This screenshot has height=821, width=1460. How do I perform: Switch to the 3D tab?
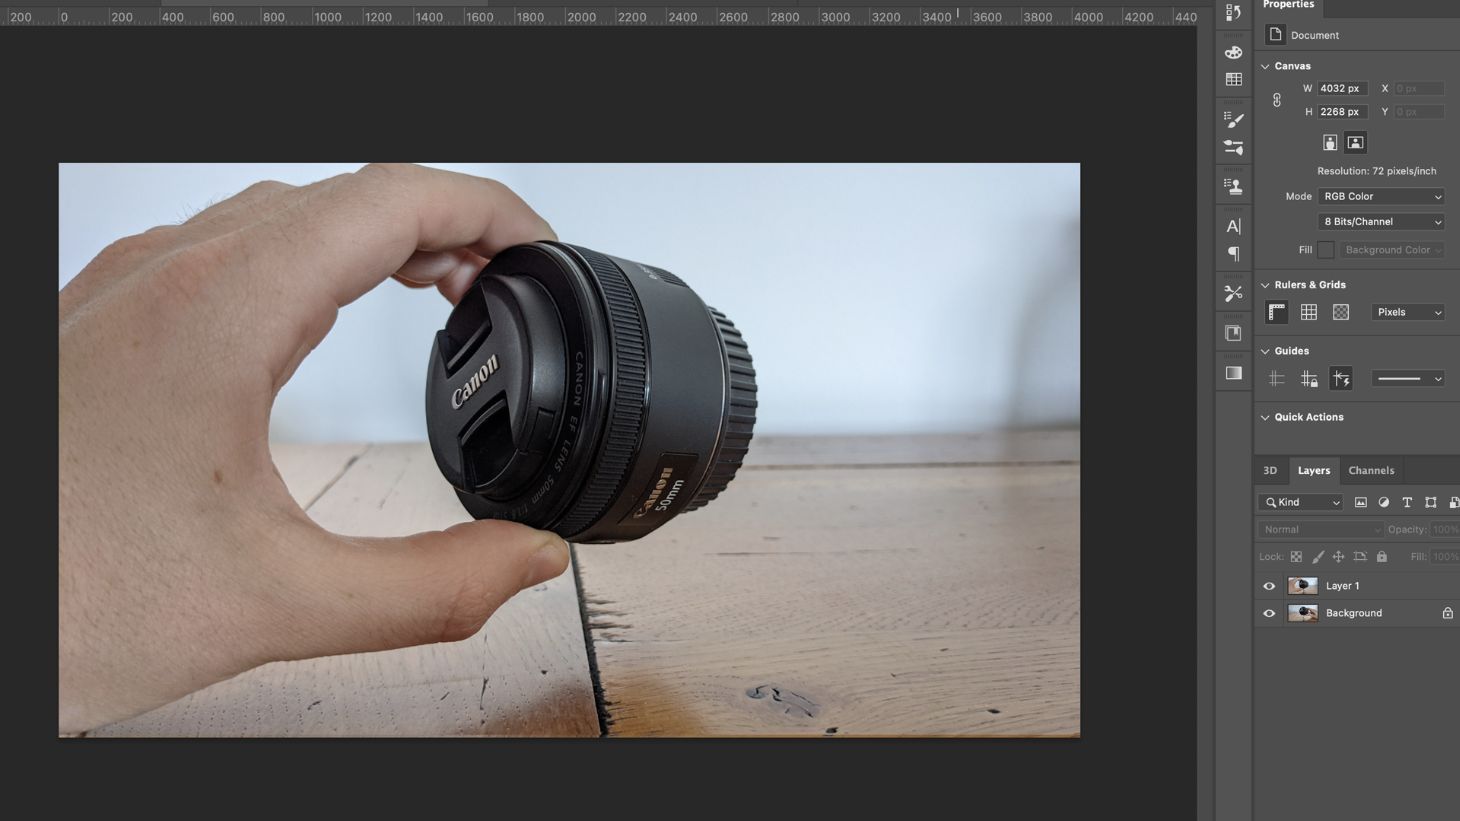point(1270,470)
